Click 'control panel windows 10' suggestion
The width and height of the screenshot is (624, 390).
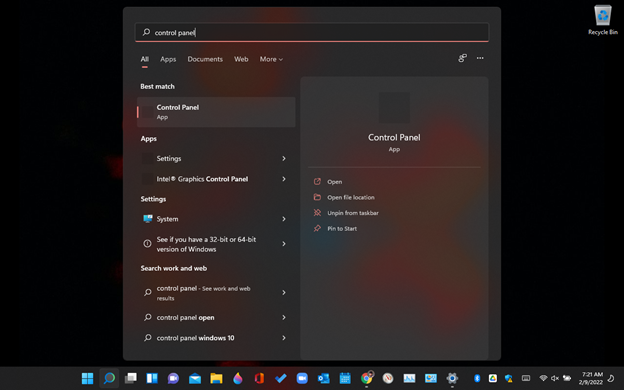pyautogui.click(x=195, y=338)
